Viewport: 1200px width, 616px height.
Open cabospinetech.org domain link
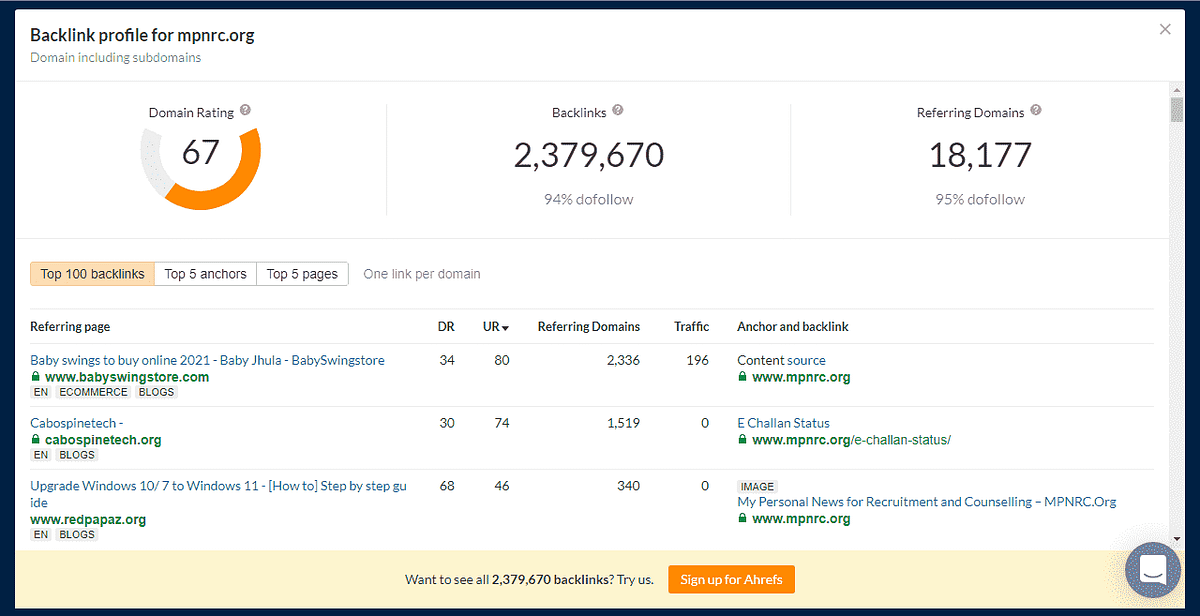103,440
